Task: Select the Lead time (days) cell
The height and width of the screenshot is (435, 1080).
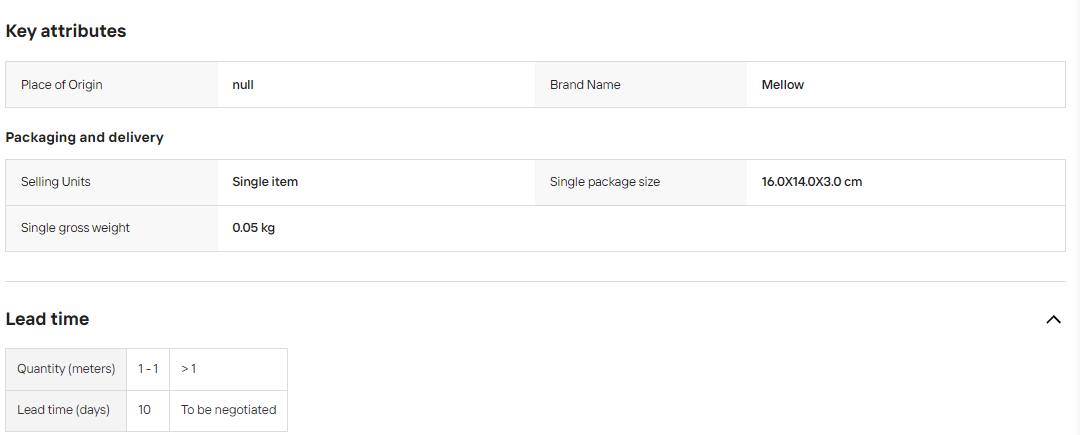Action: 66,410
